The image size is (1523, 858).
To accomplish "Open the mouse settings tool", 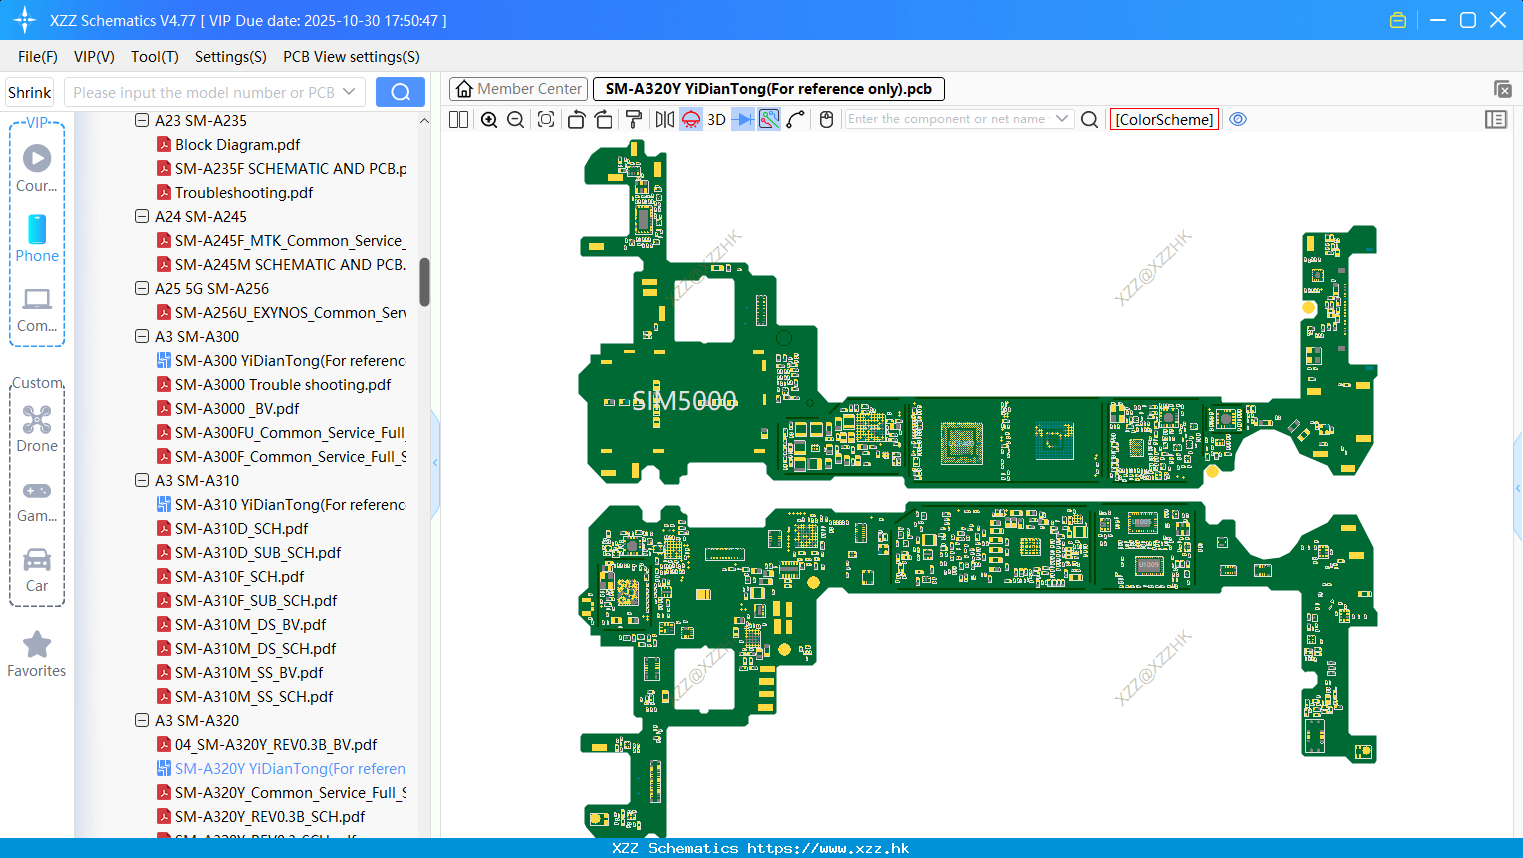I will 825,119.
